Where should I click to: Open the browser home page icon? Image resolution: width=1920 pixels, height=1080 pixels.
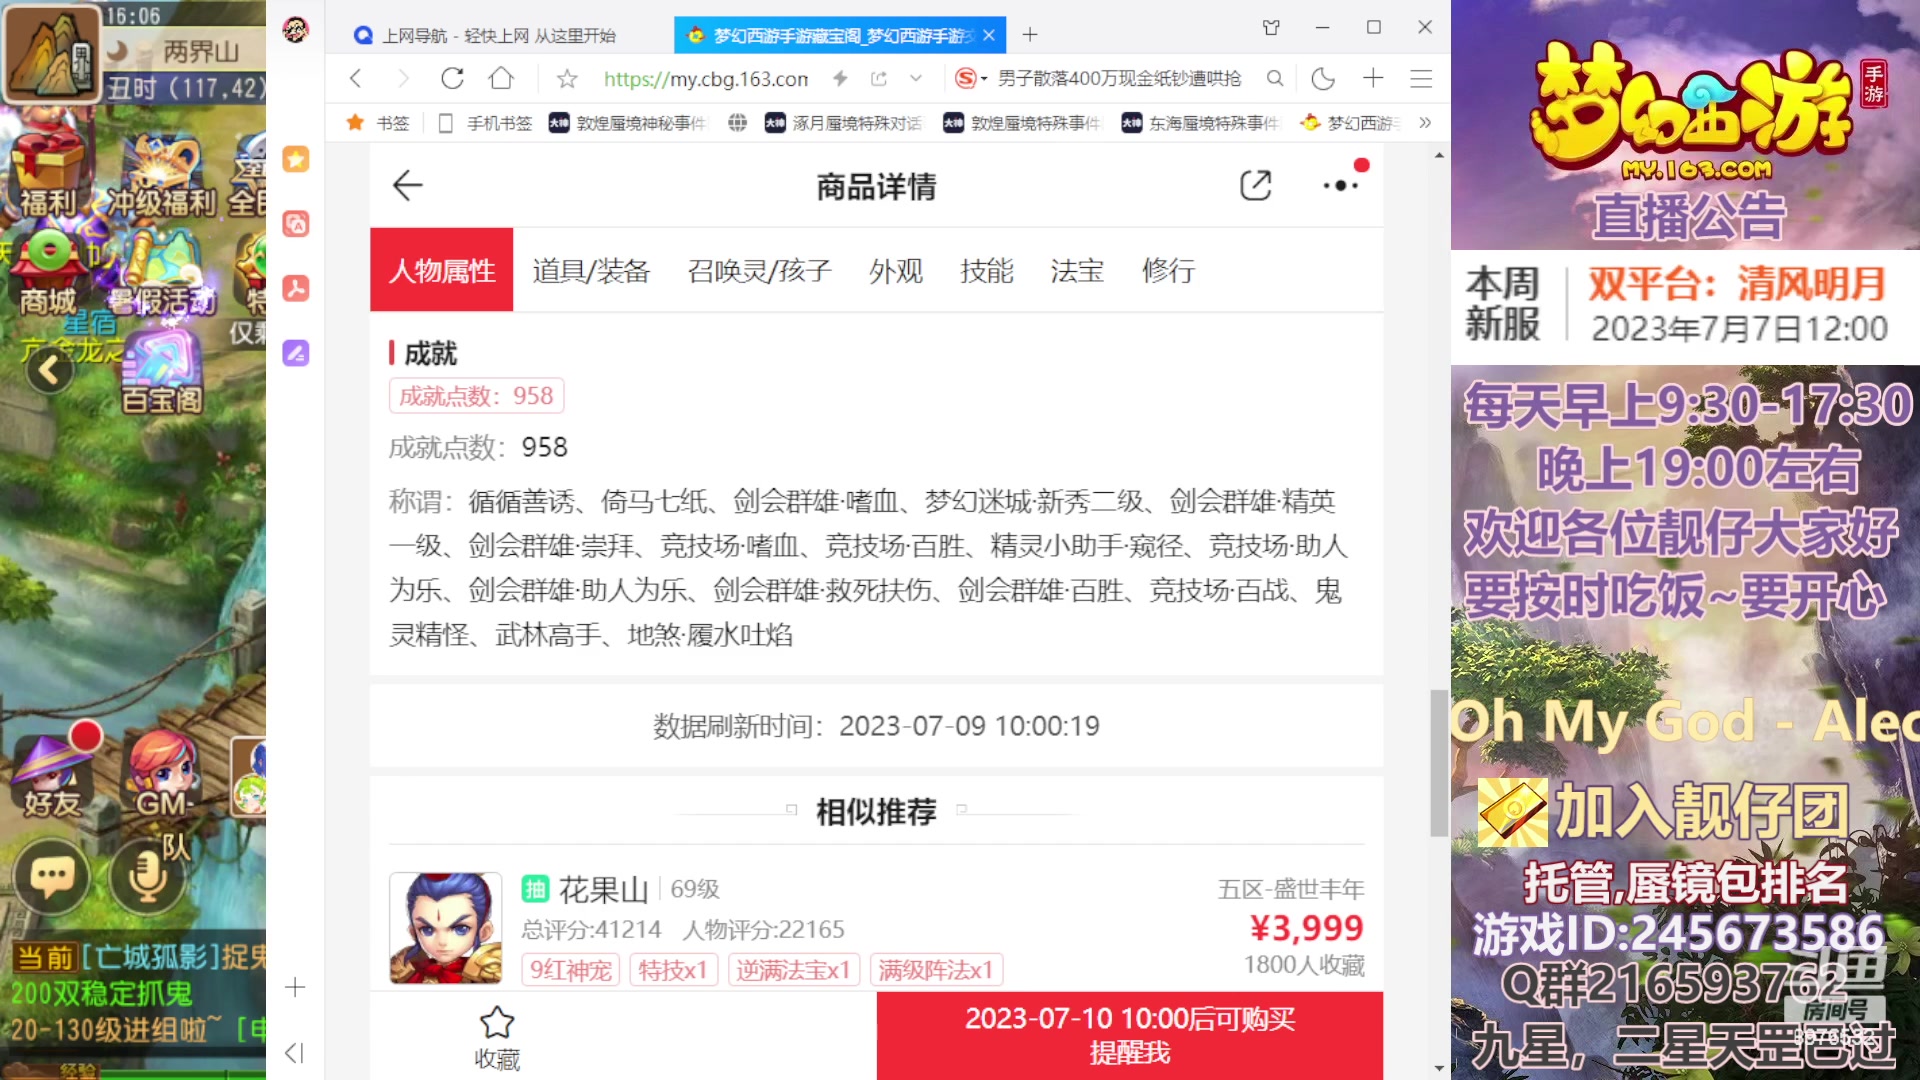coord(501,78)
